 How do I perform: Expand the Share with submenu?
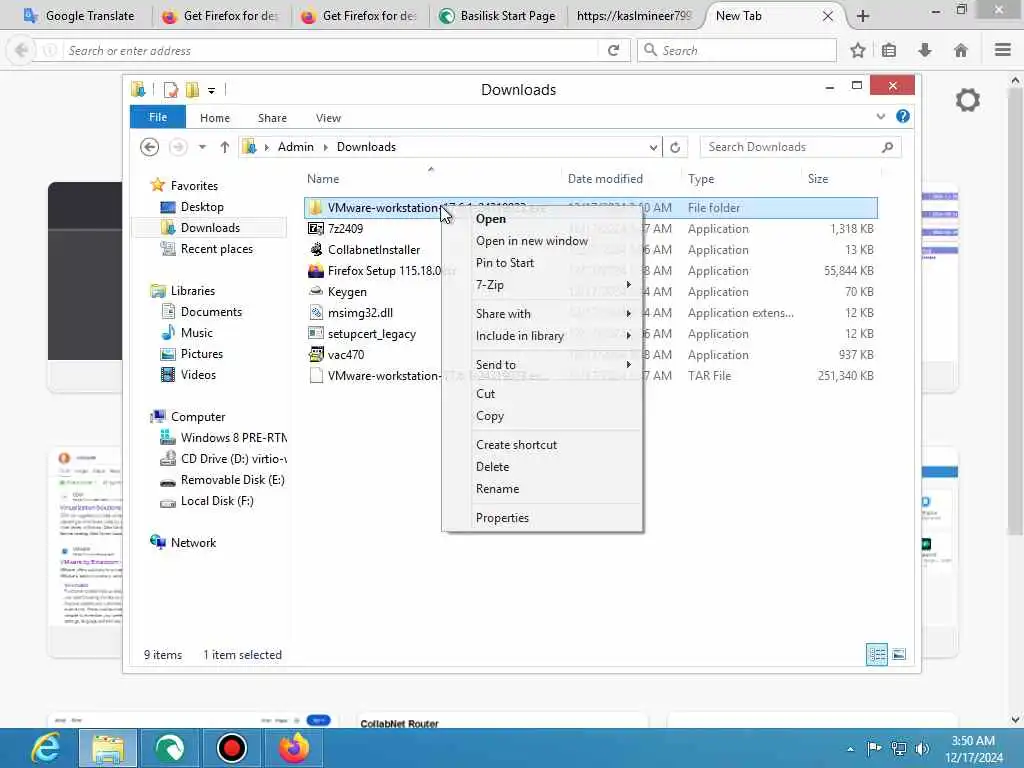coord(542,313)
